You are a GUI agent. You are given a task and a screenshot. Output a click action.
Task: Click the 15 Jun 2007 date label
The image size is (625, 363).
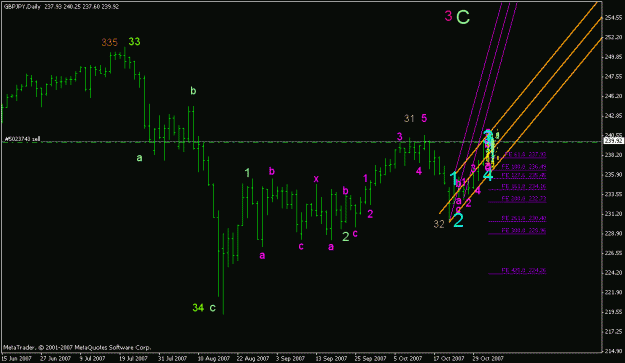[16, 358]
